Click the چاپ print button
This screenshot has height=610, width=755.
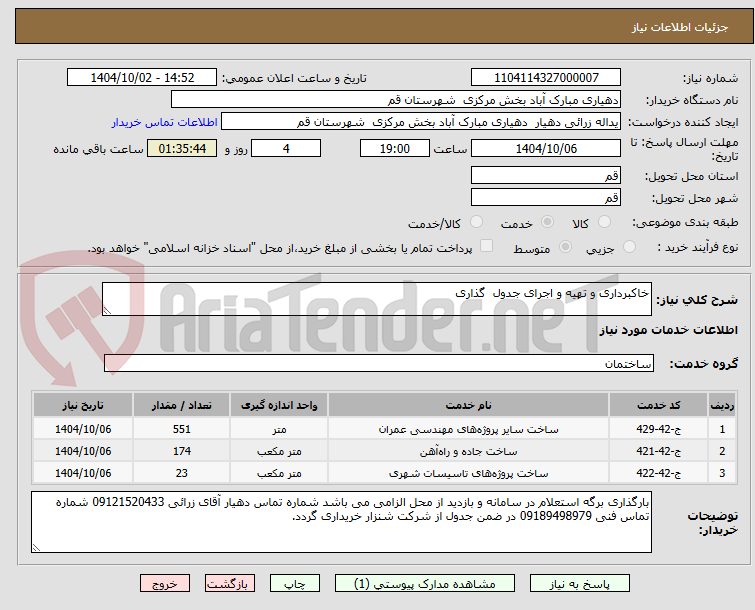[x=295, y=584]
